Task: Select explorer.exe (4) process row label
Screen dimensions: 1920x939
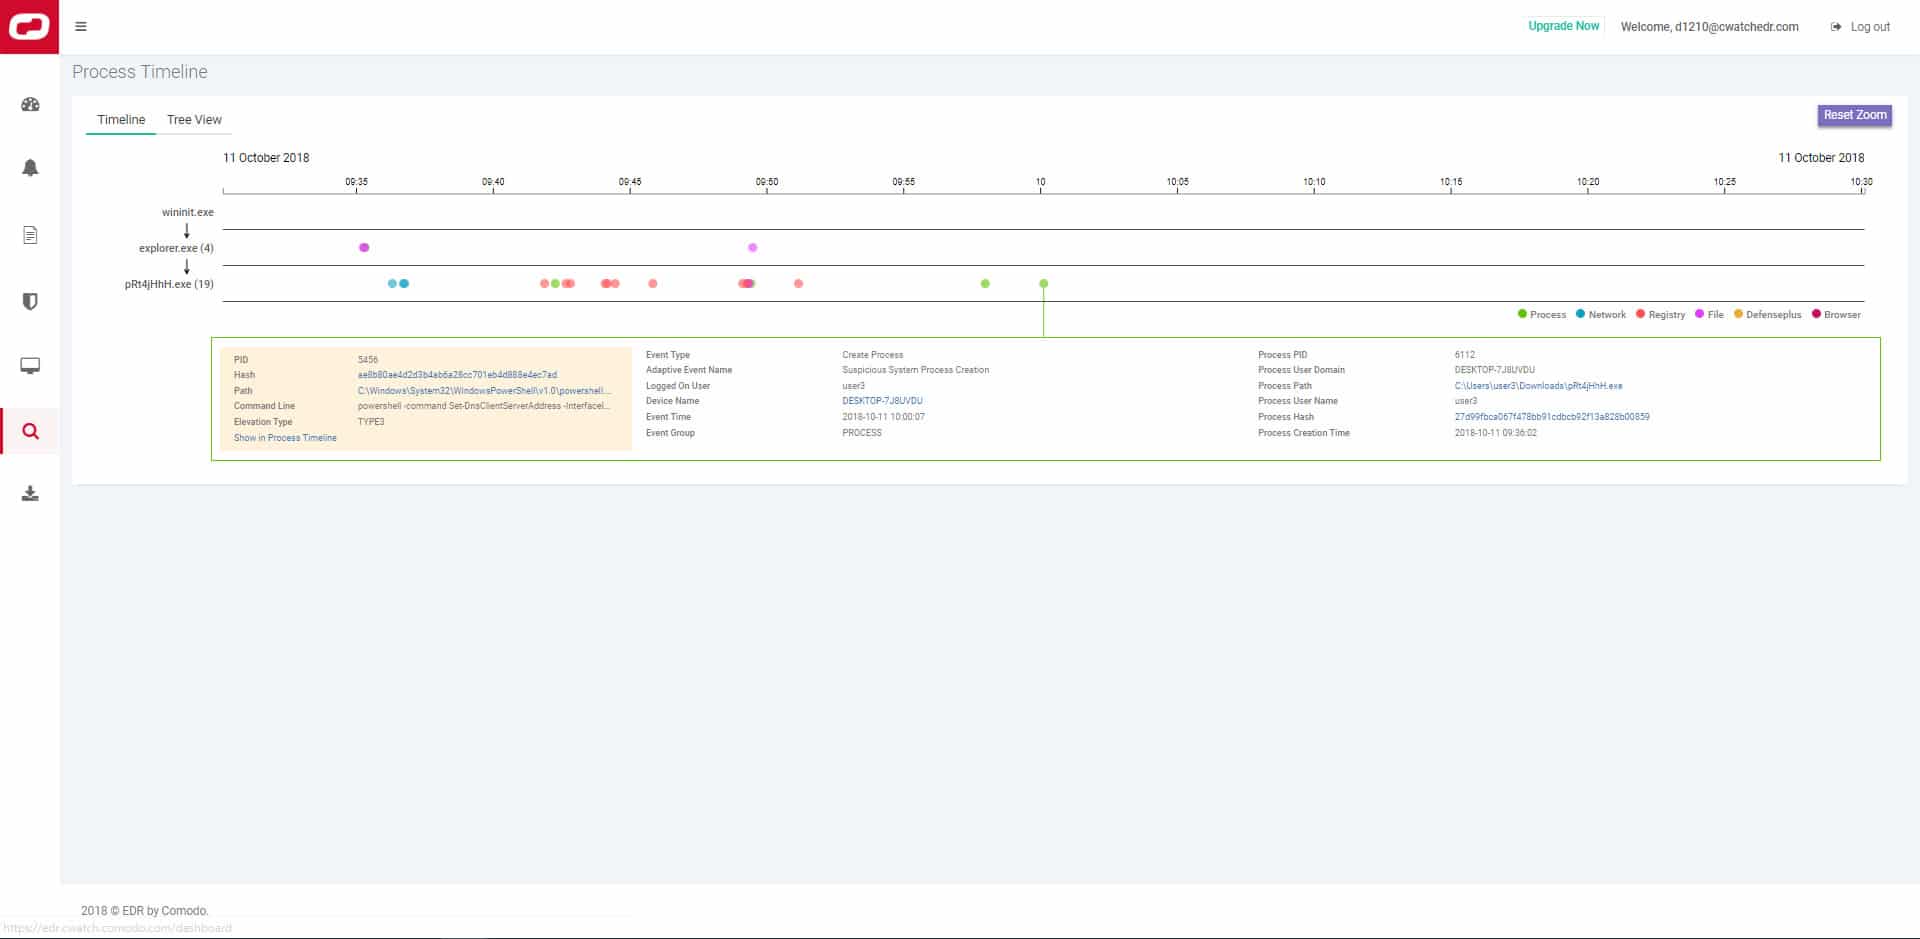Action: click(x=176, y=248)
